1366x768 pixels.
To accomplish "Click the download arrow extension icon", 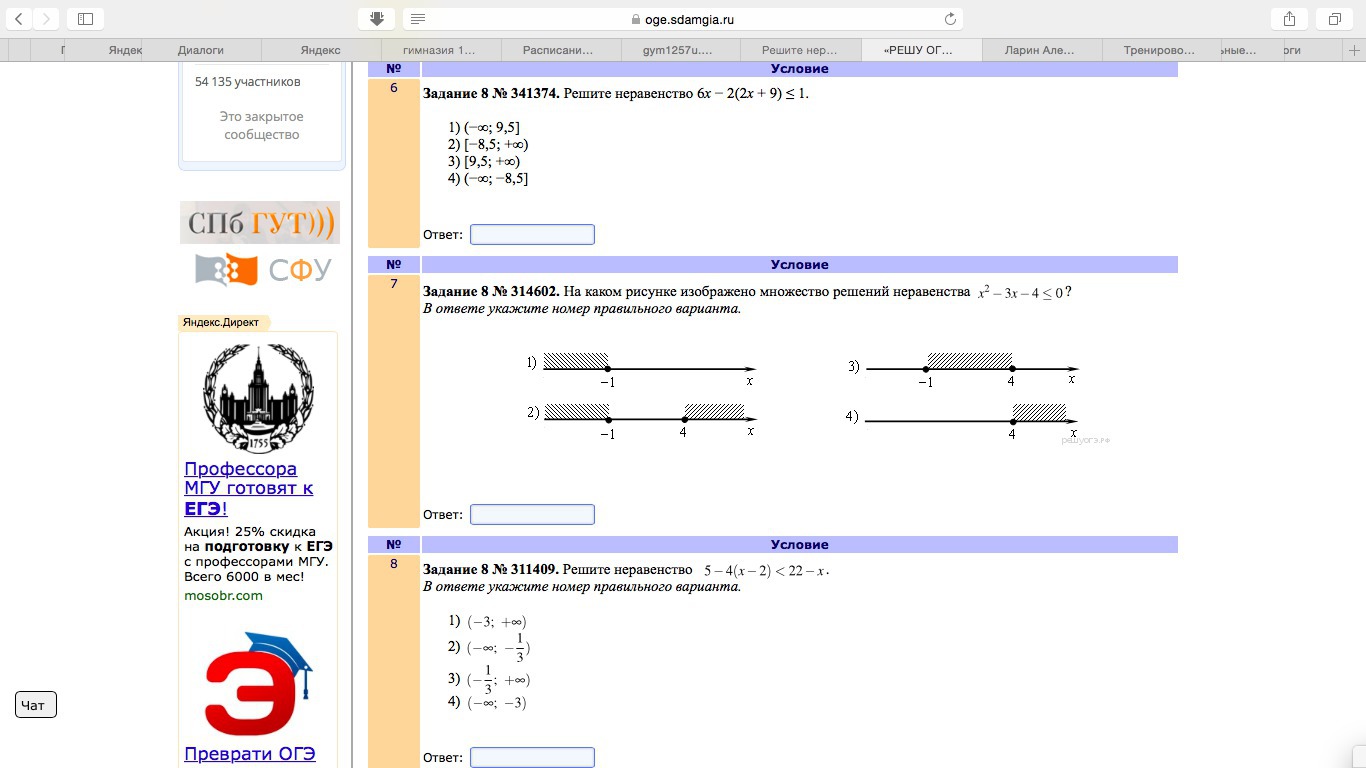I will [x=376, y=19].
